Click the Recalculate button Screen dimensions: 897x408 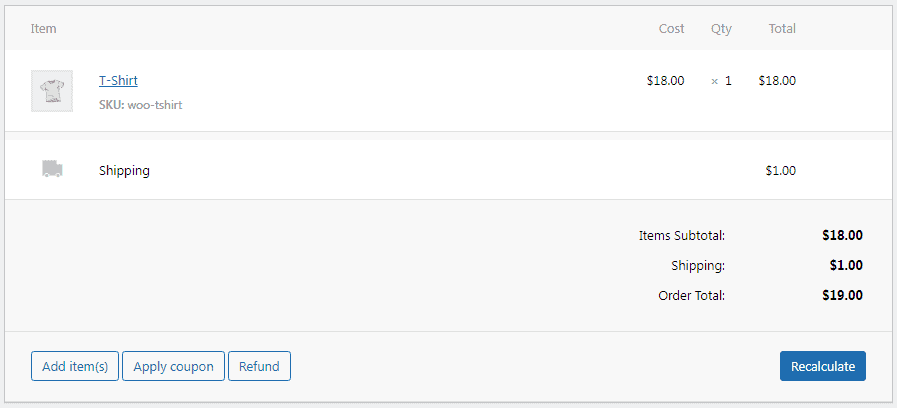pos(823,366)
